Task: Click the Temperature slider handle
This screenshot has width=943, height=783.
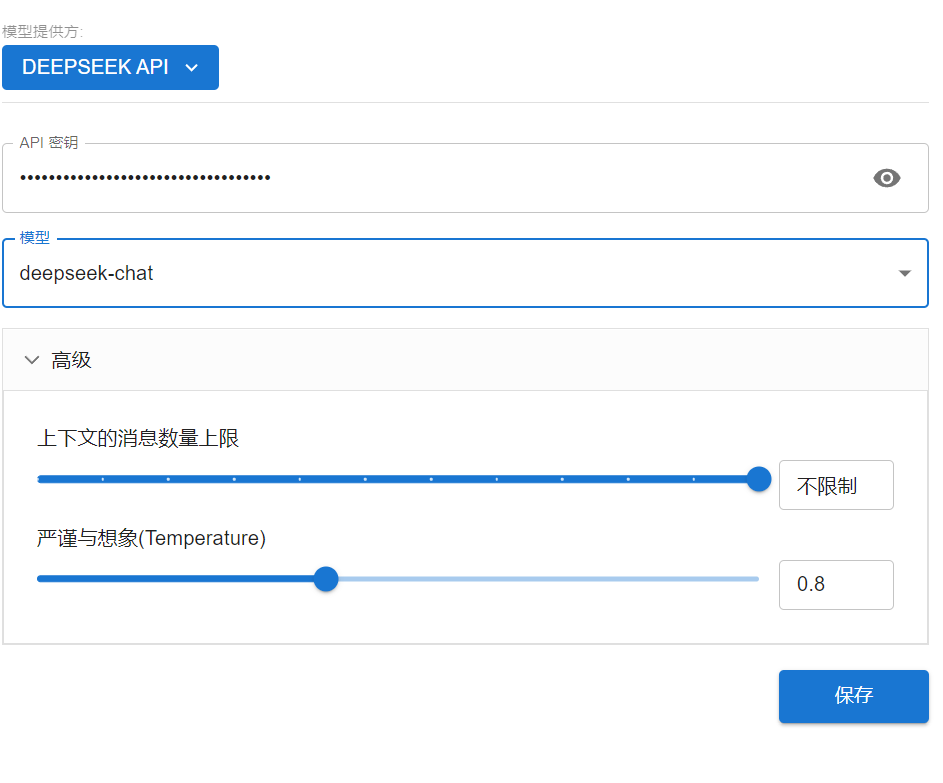Action: 326,579
